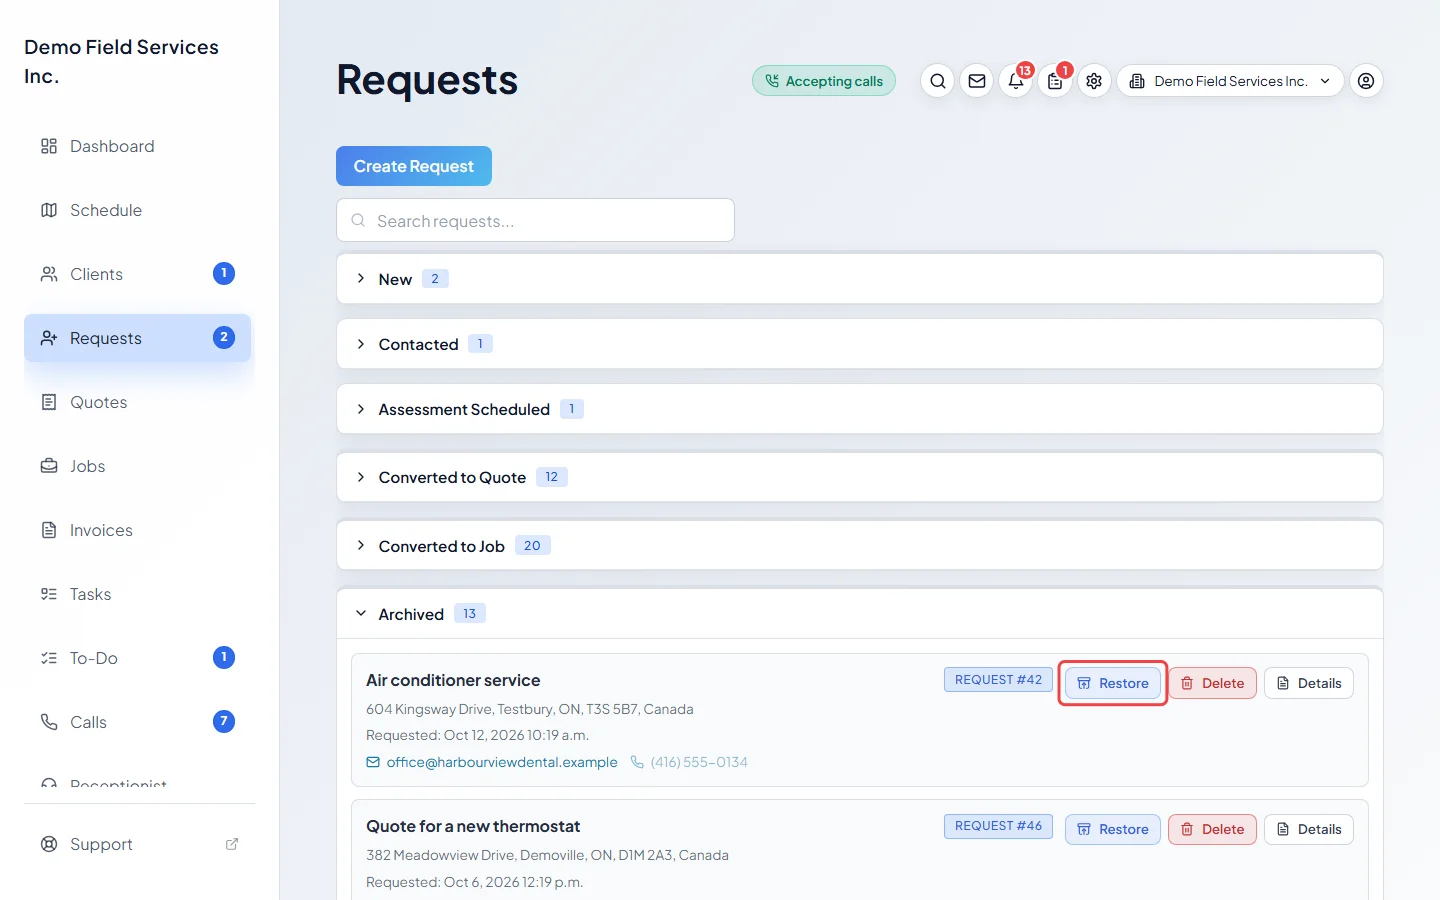Open the search icon in the header
The height and width of the screenshot is (900, 1440).
click(937, 81)
